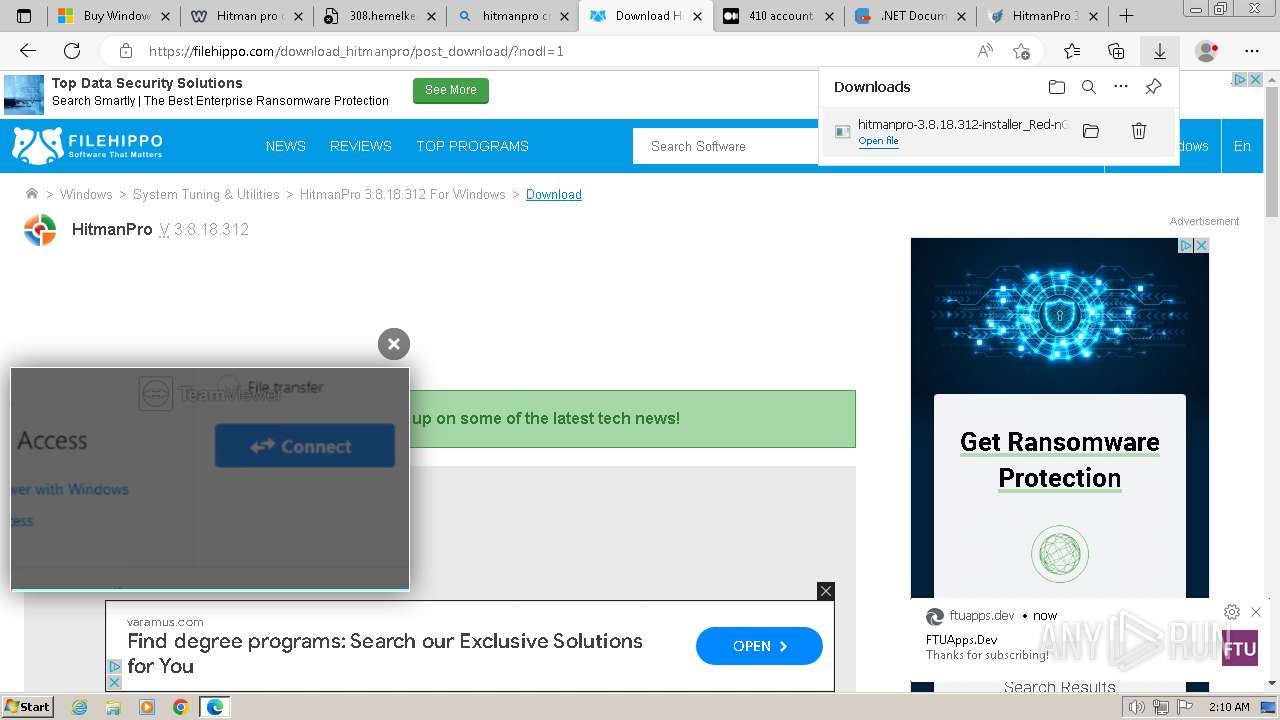
Task: Open Edge Settings and more menu
Action: tap(1252, 51)
